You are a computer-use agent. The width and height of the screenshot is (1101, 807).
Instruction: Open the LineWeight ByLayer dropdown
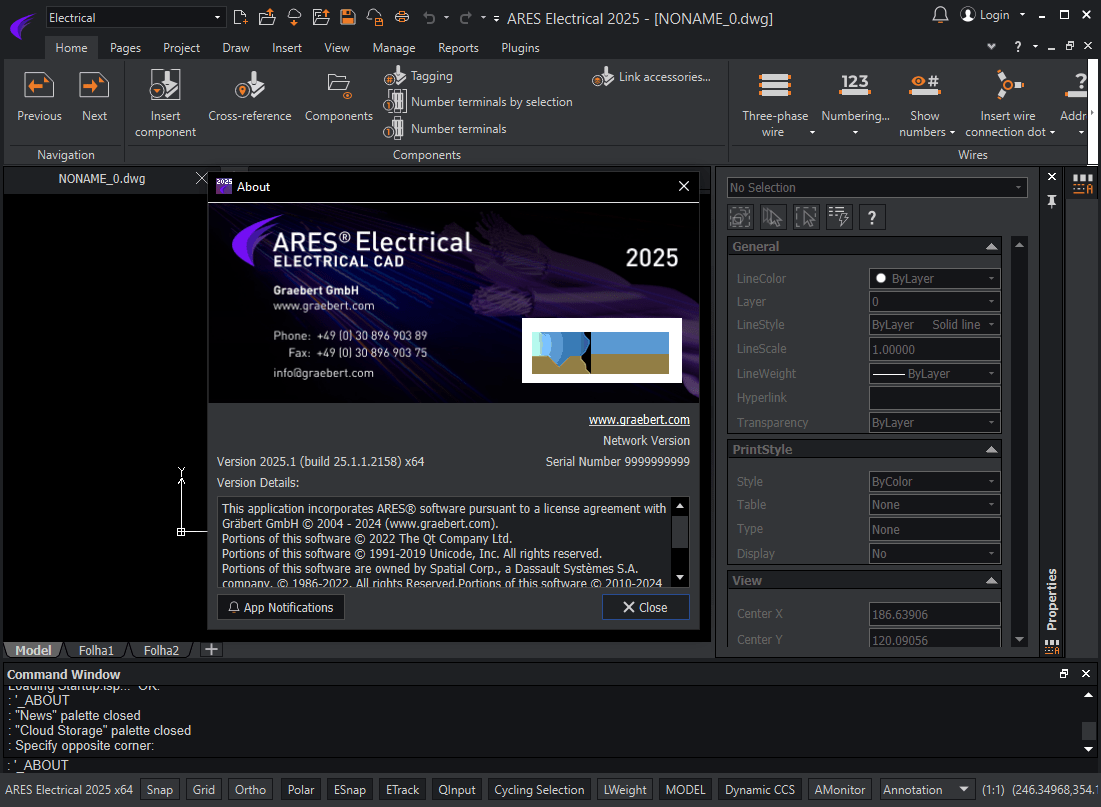click(x=935, y=374)
